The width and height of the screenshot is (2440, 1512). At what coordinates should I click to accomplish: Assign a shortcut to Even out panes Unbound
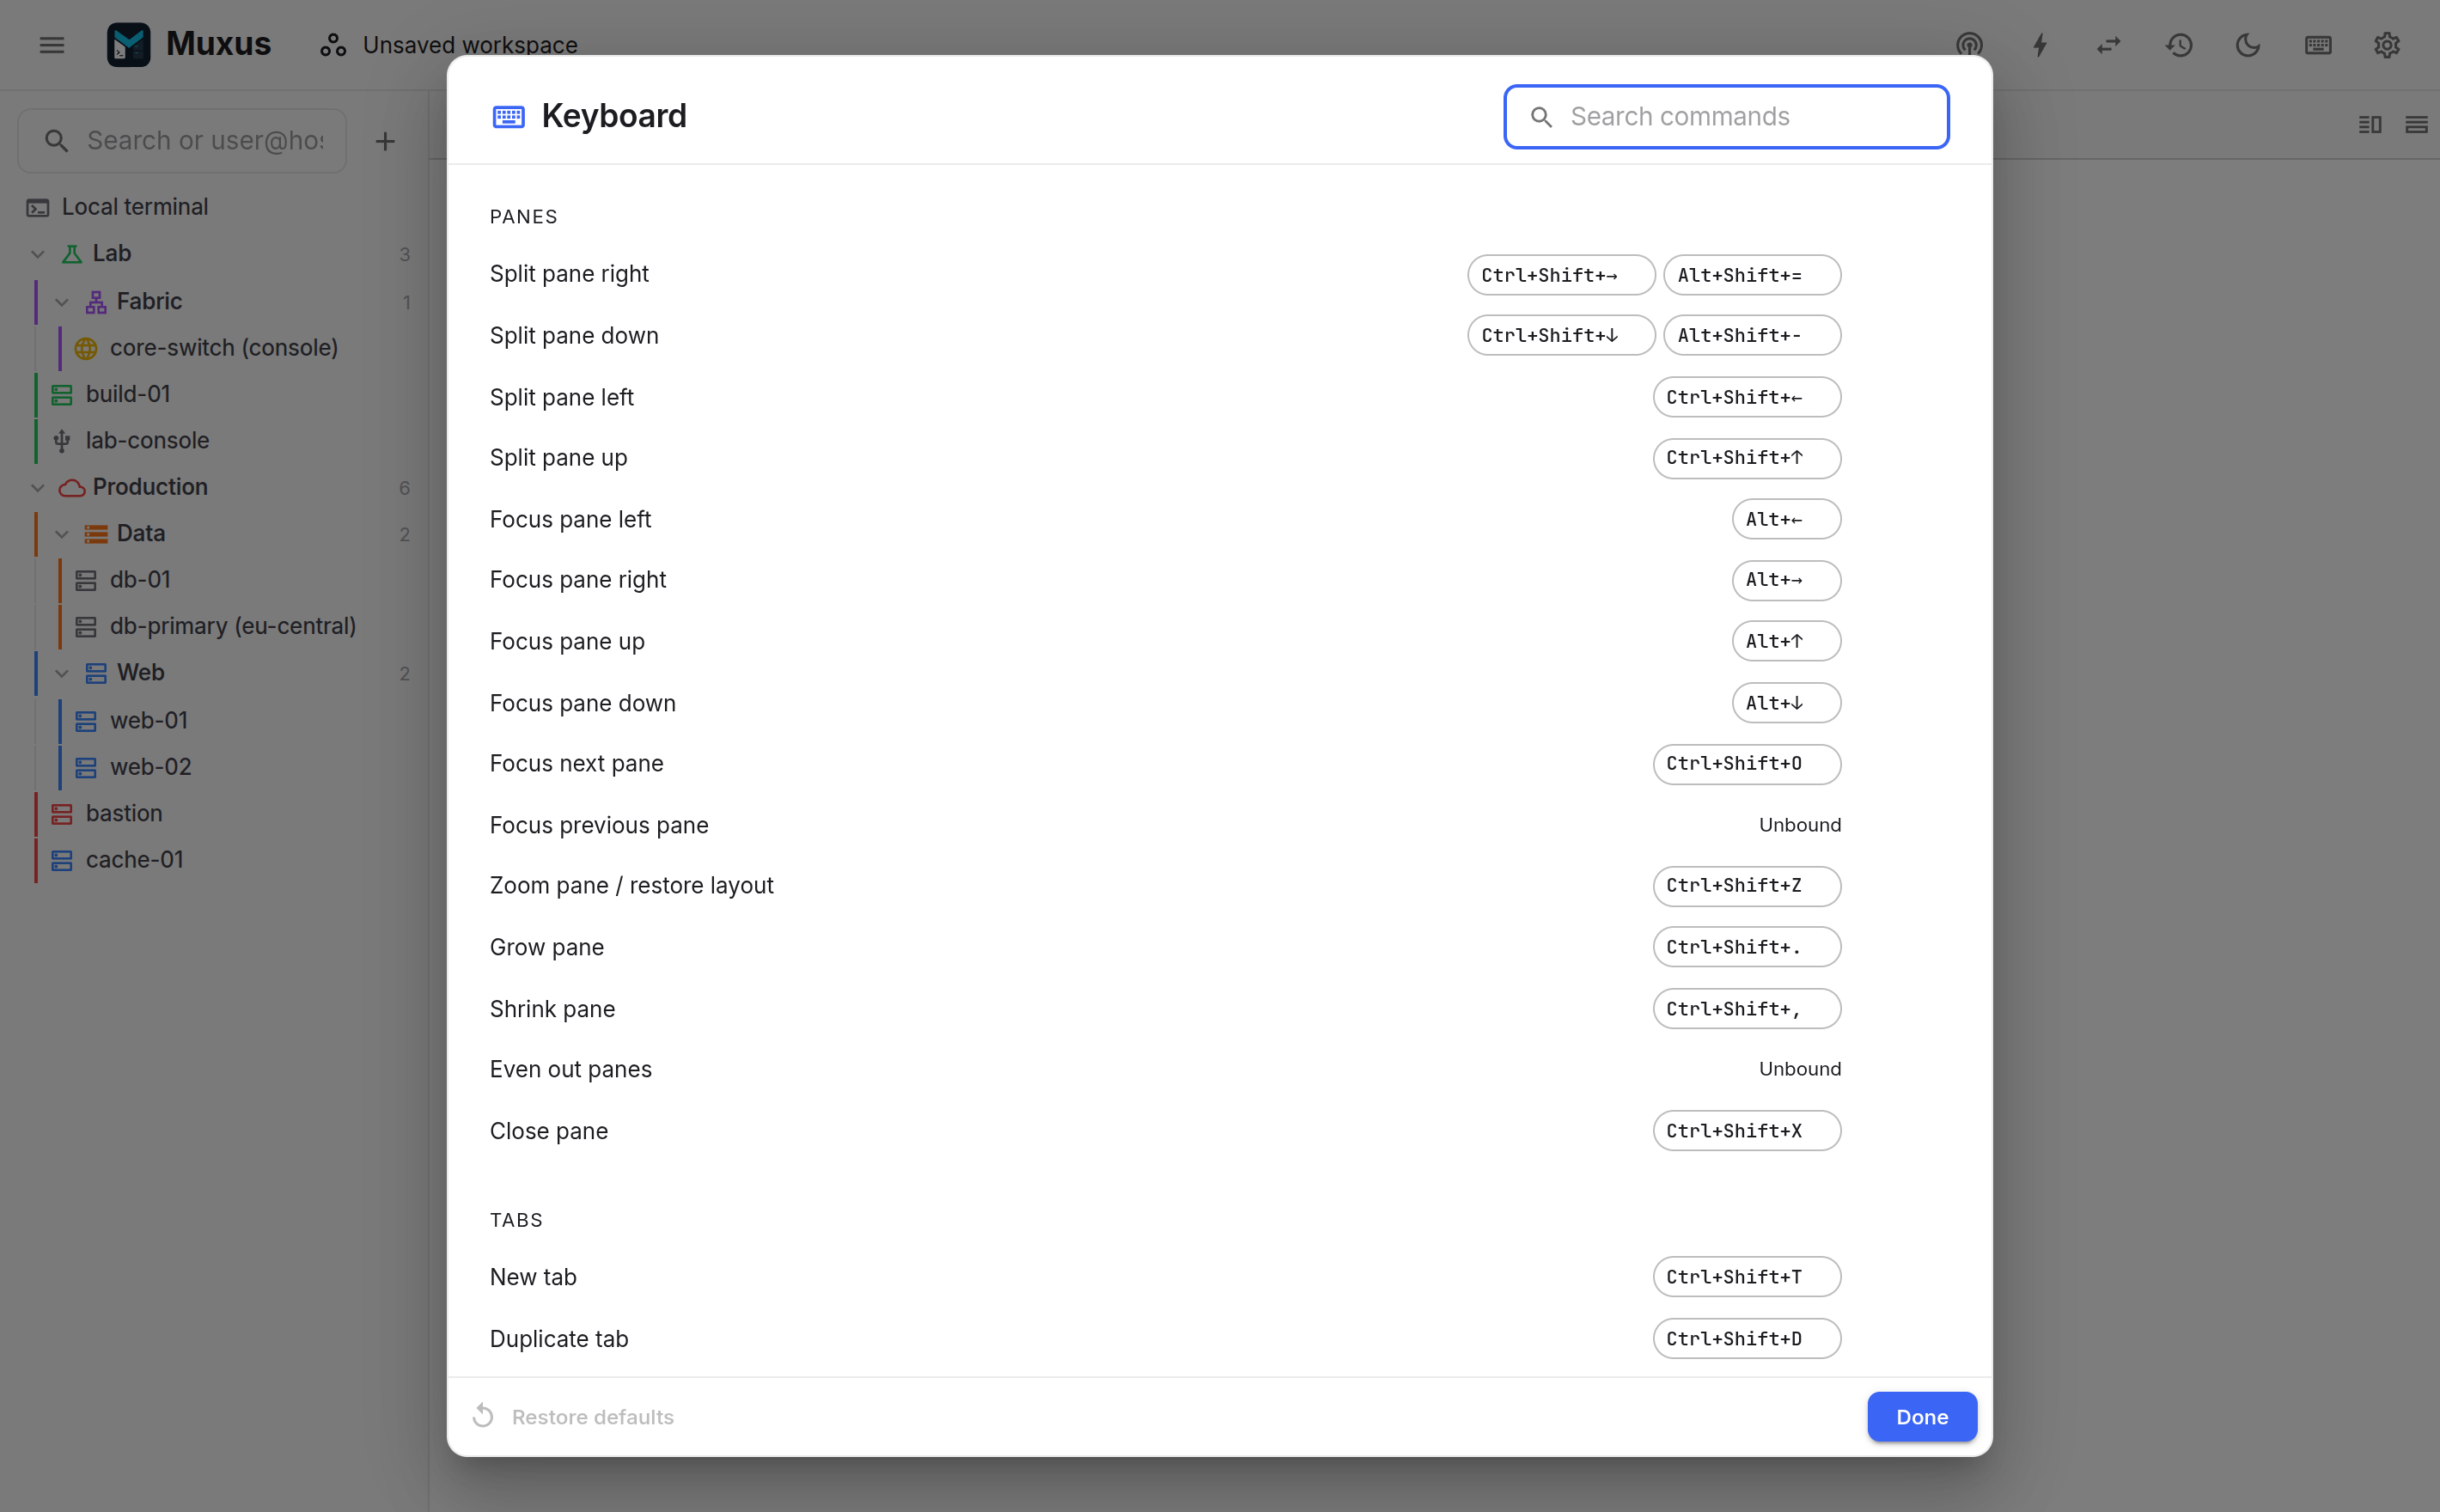tap(1800, 1069)
